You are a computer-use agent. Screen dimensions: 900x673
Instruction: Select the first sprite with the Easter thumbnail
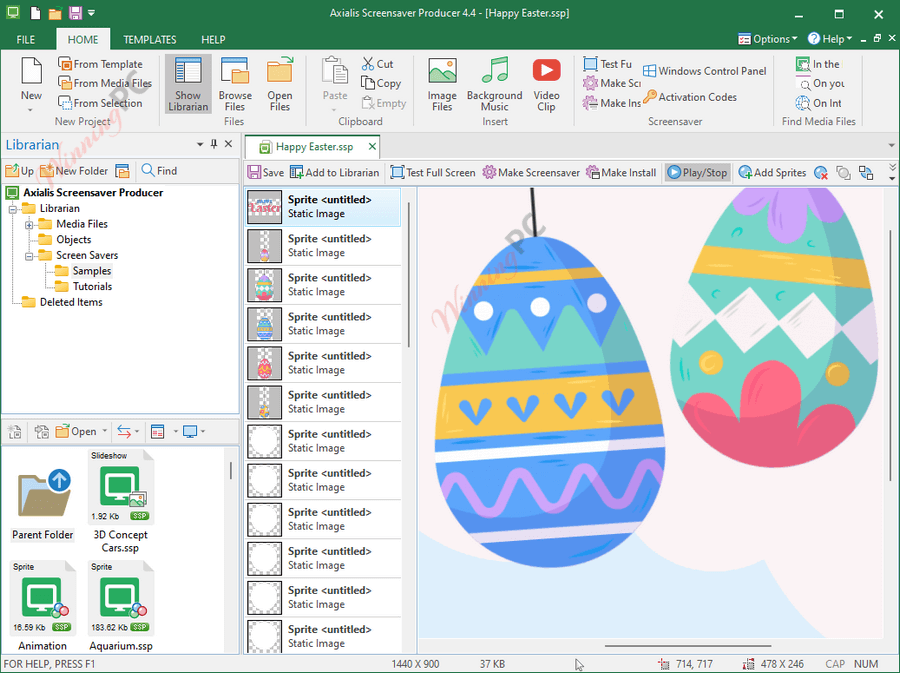click(x=323, y=207)
